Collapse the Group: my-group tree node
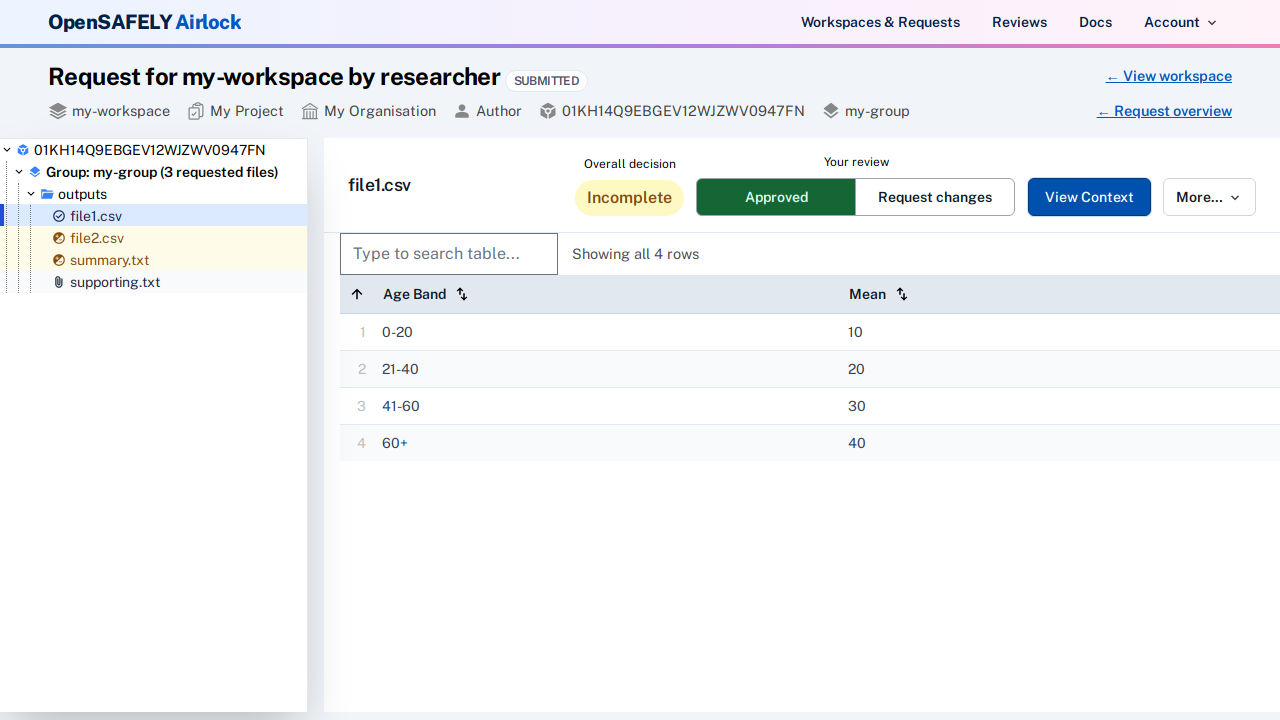1280x720 pixels. [x=18, y=172]
